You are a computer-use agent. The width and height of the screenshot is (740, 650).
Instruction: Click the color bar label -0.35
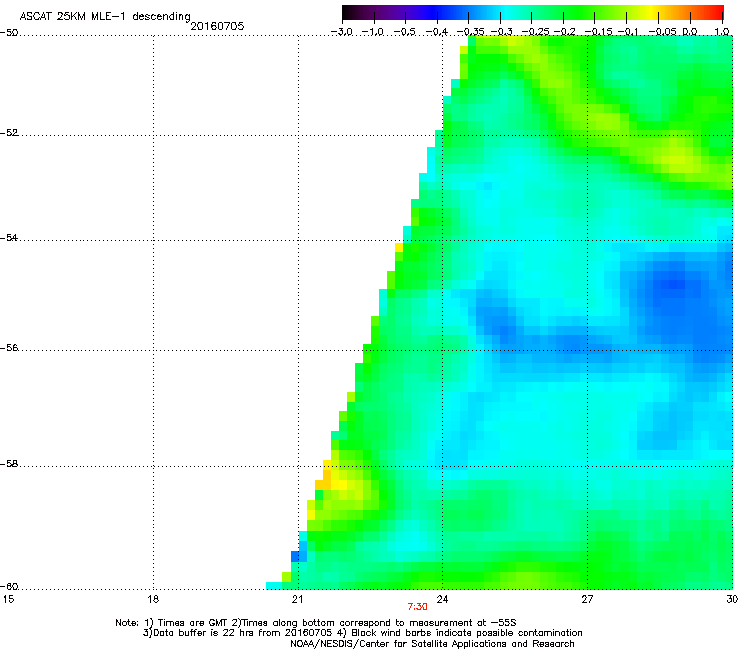471,32
